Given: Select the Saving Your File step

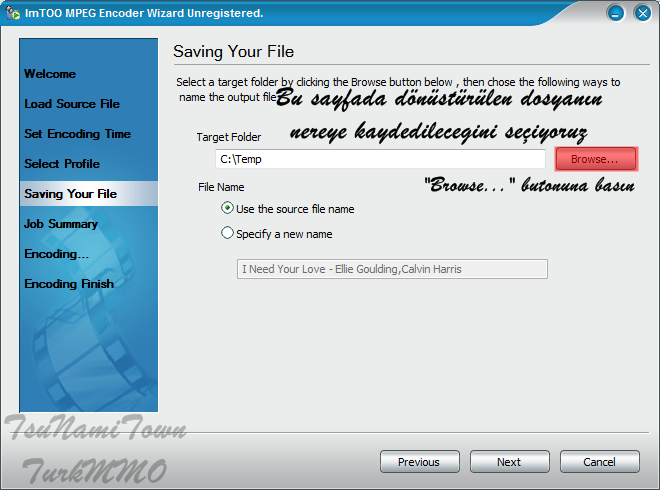Looking at the screenshot, I should point(88,194).
